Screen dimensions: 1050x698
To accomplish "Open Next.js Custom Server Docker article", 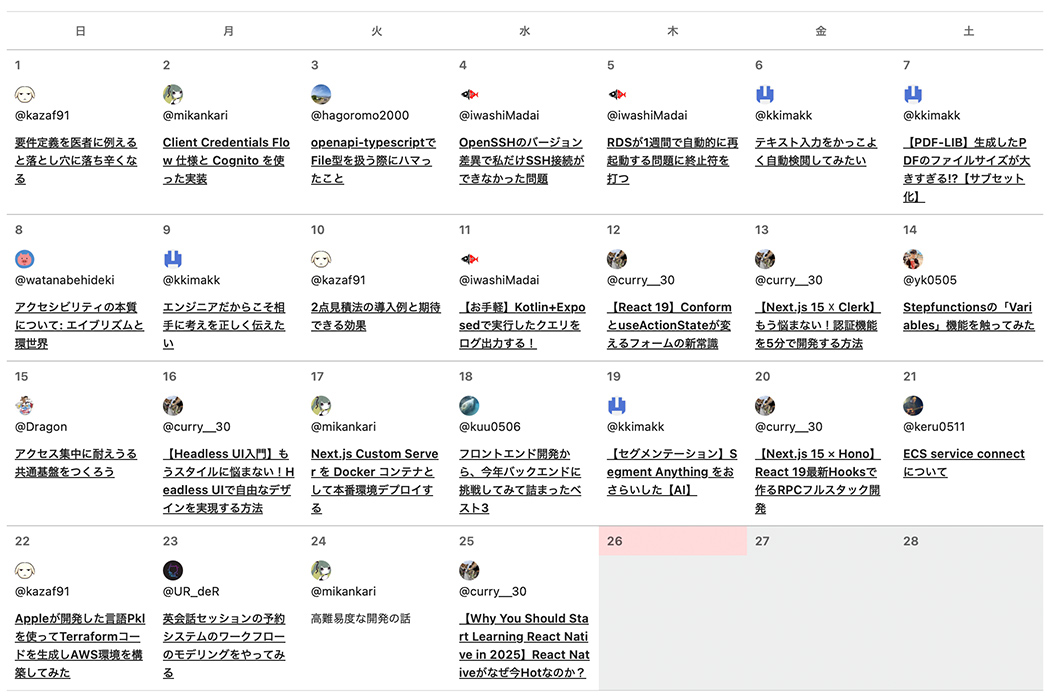I will 374,481.
